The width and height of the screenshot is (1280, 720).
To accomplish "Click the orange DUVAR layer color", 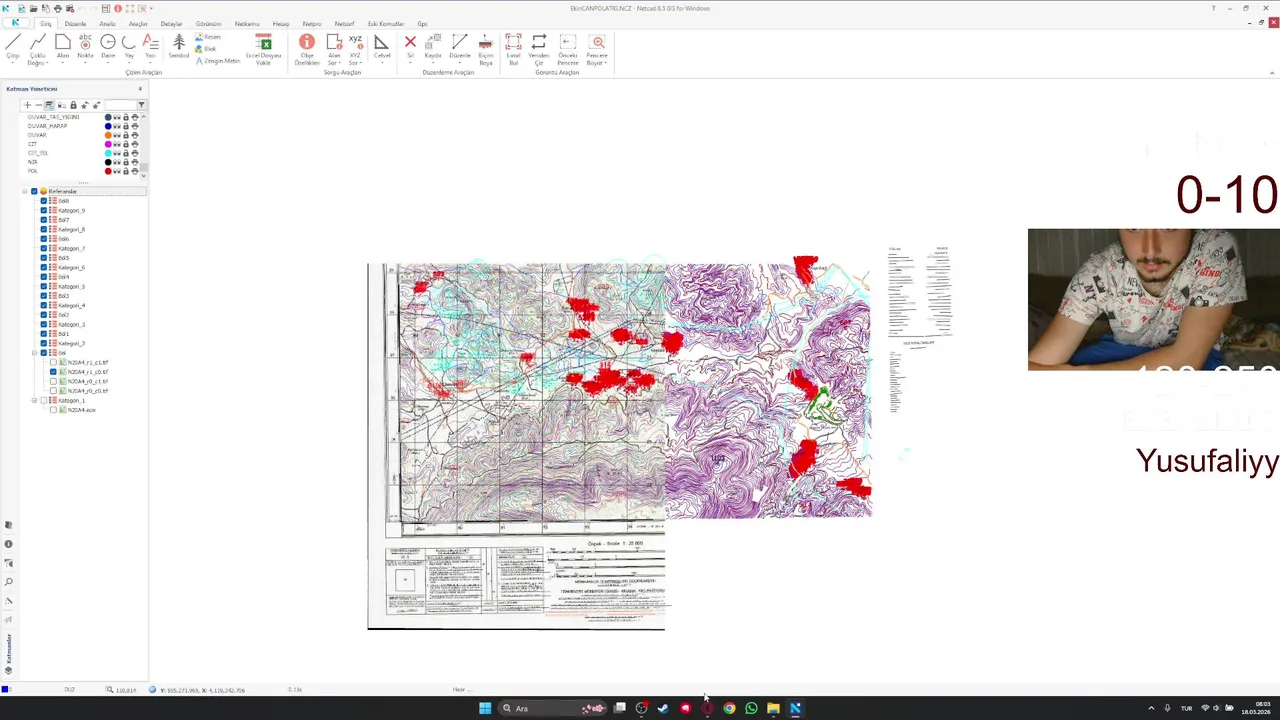I will pyautogui.click(x=108, y=135).
